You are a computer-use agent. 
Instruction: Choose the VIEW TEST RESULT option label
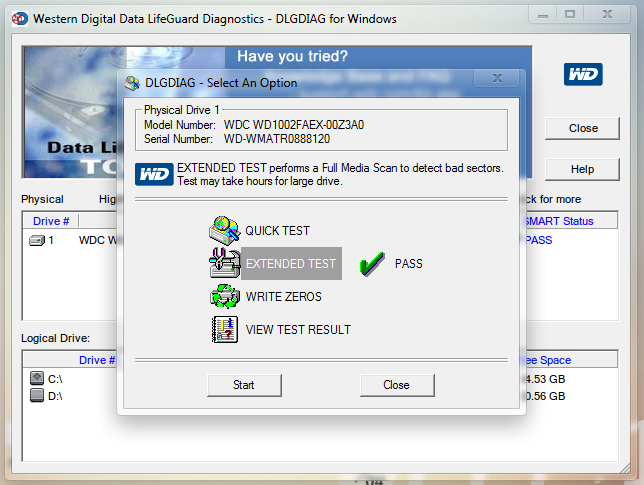tap(298, 330)
